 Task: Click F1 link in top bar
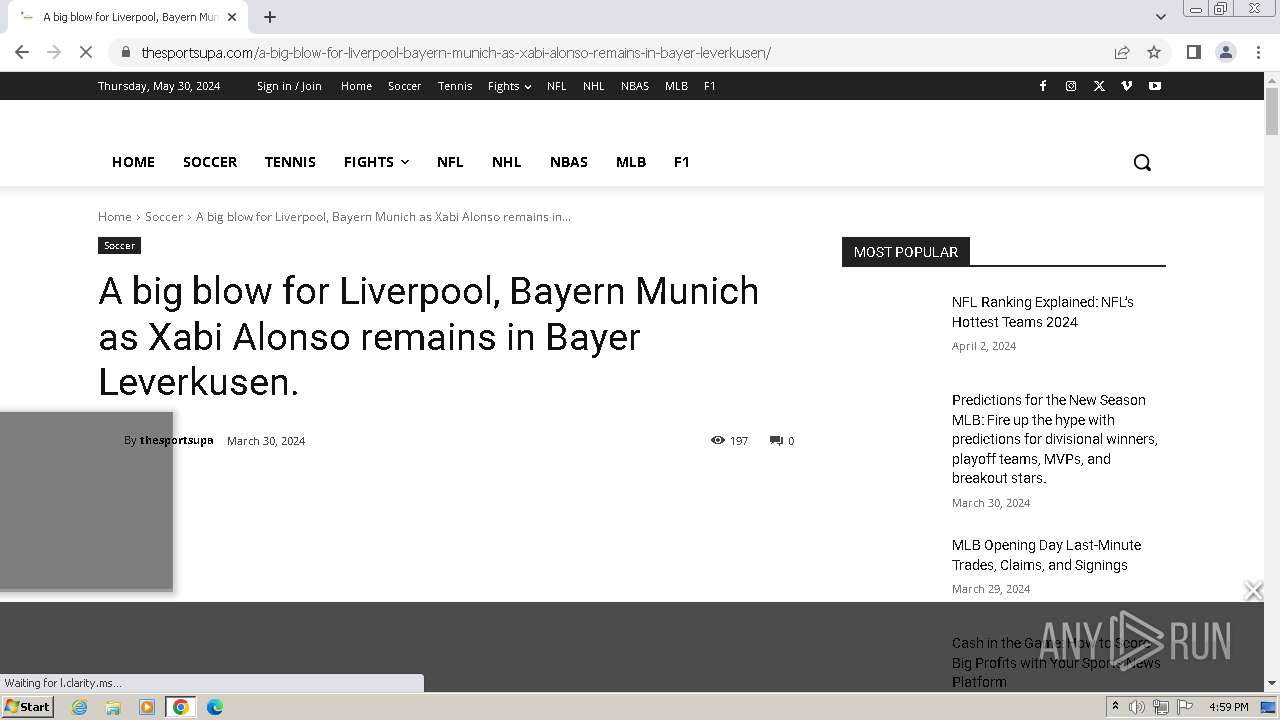click(710, 86)
